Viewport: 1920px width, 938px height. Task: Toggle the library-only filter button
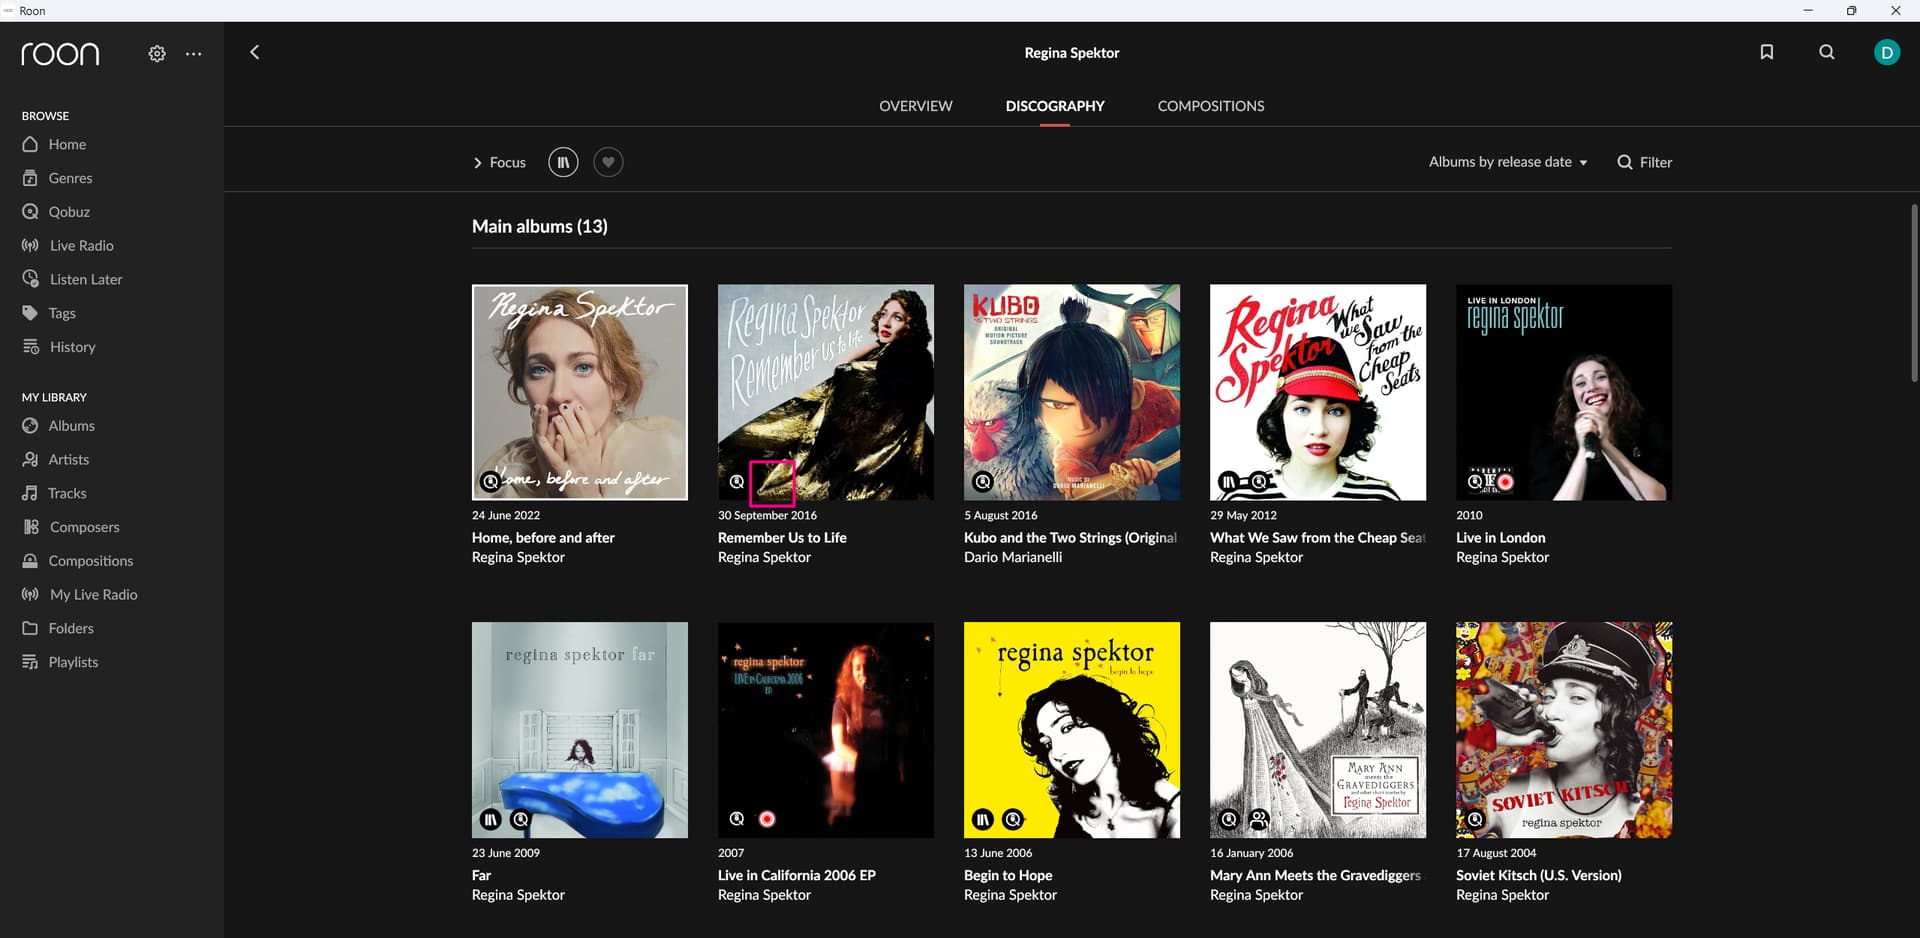(x=563, y=162)
